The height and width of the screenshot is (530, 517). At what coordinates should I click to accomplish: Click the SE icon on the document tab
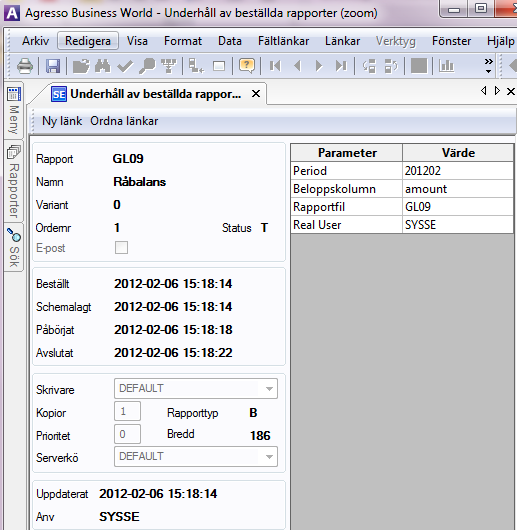pos(59,94)
